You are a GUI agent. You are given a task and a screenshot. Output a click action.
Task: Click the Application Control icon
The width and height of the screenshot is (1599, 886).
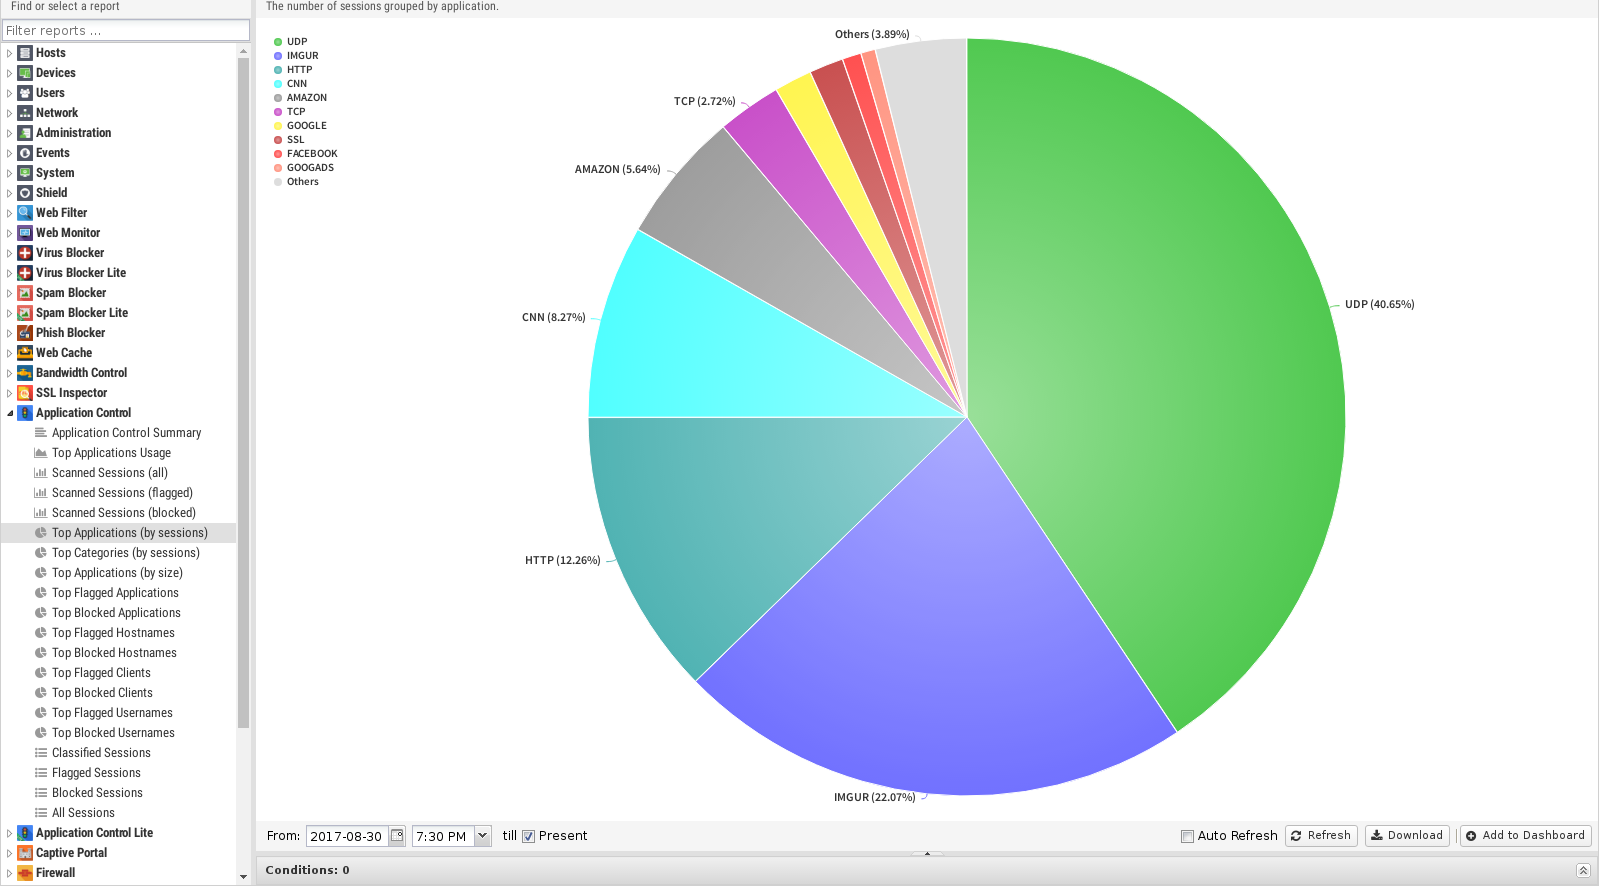tap(25, 413)
